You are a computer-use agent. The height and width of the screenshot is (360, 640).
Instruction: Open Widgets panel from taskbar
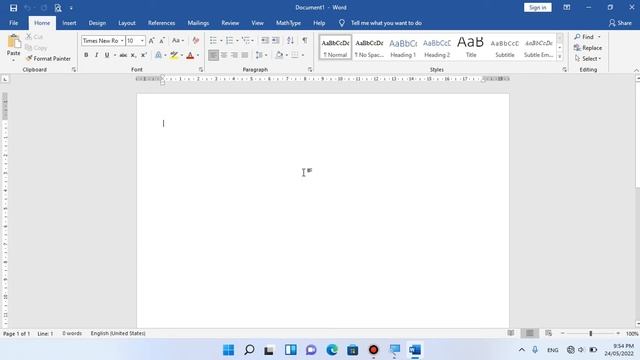291,350
